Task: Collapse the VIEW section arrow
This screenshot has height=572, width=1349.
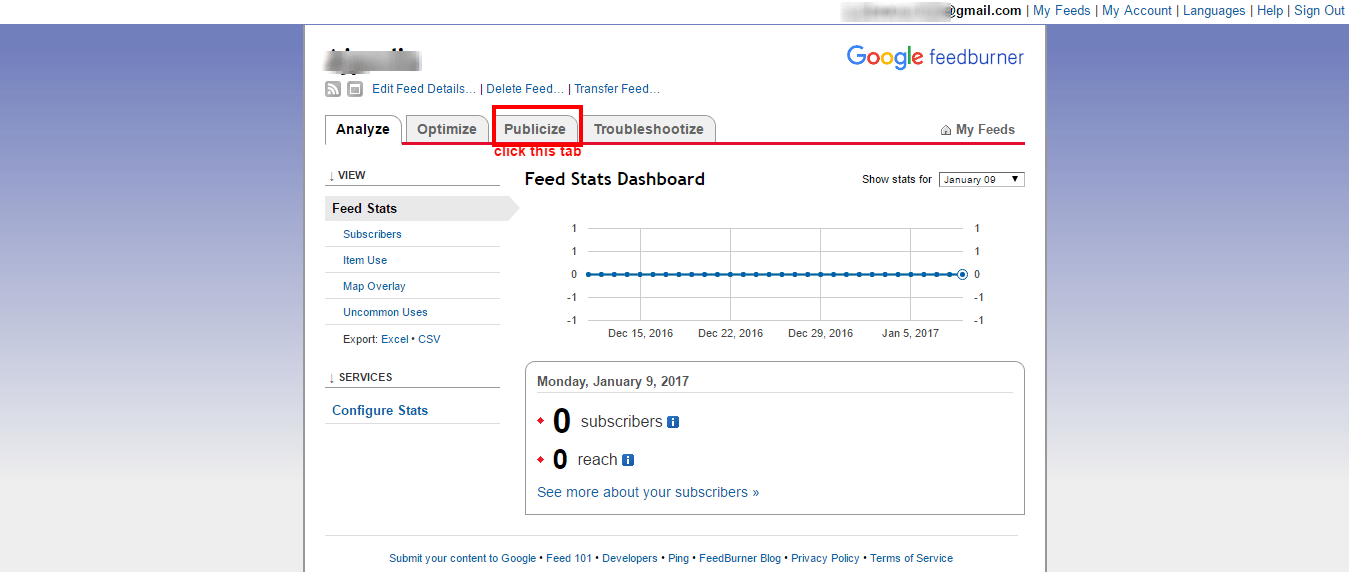Action: coord(331,175)
